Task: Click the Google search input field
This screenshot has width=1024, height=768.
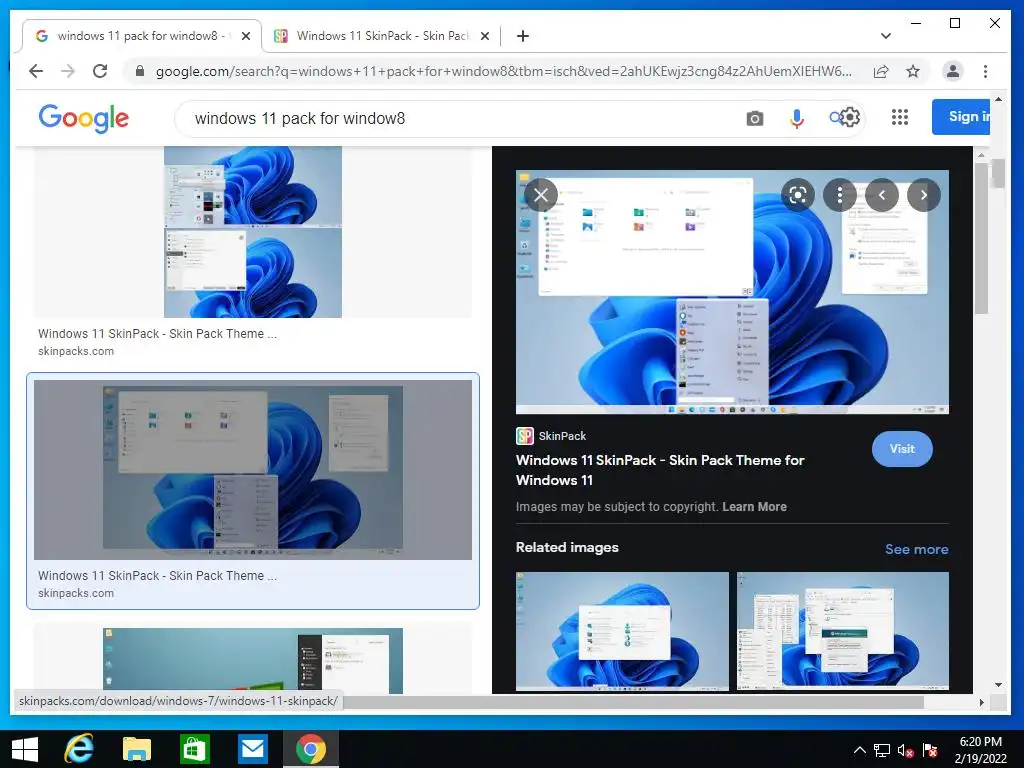Action: 457,119
